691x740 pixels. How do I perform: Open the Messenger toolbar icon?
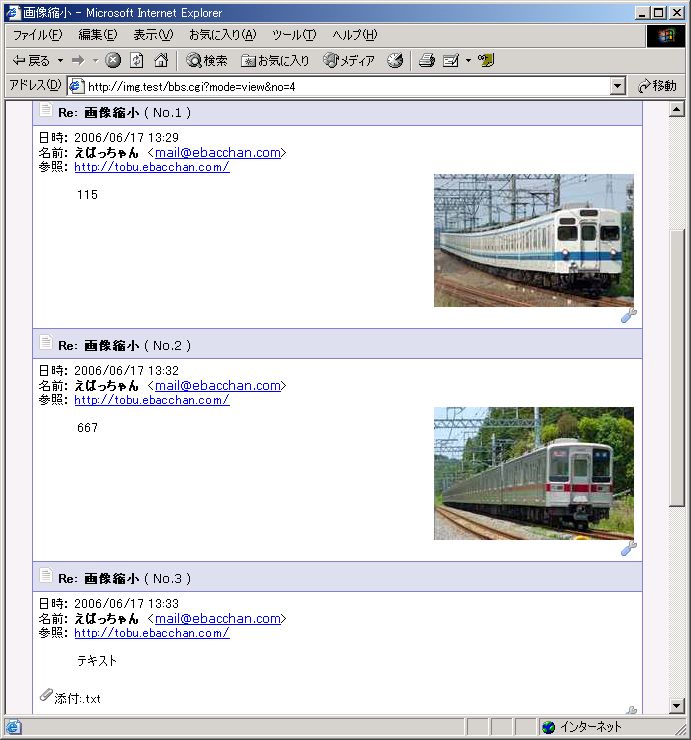(x=486, y=60)
